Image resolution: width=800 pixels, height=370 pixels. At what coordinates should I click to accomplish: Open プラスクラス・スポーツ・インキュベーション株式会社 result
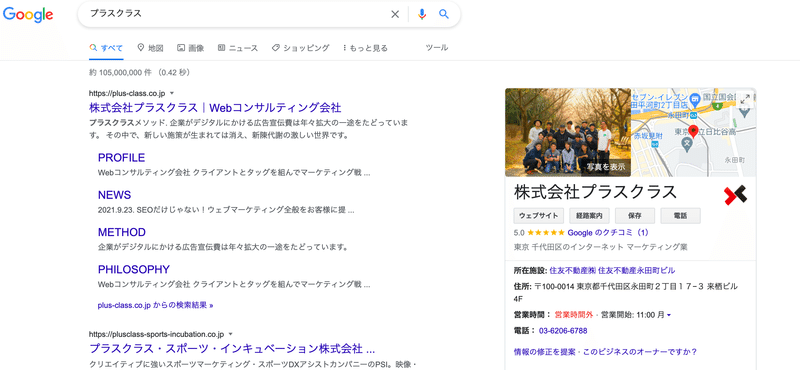[x=232, y=349]
